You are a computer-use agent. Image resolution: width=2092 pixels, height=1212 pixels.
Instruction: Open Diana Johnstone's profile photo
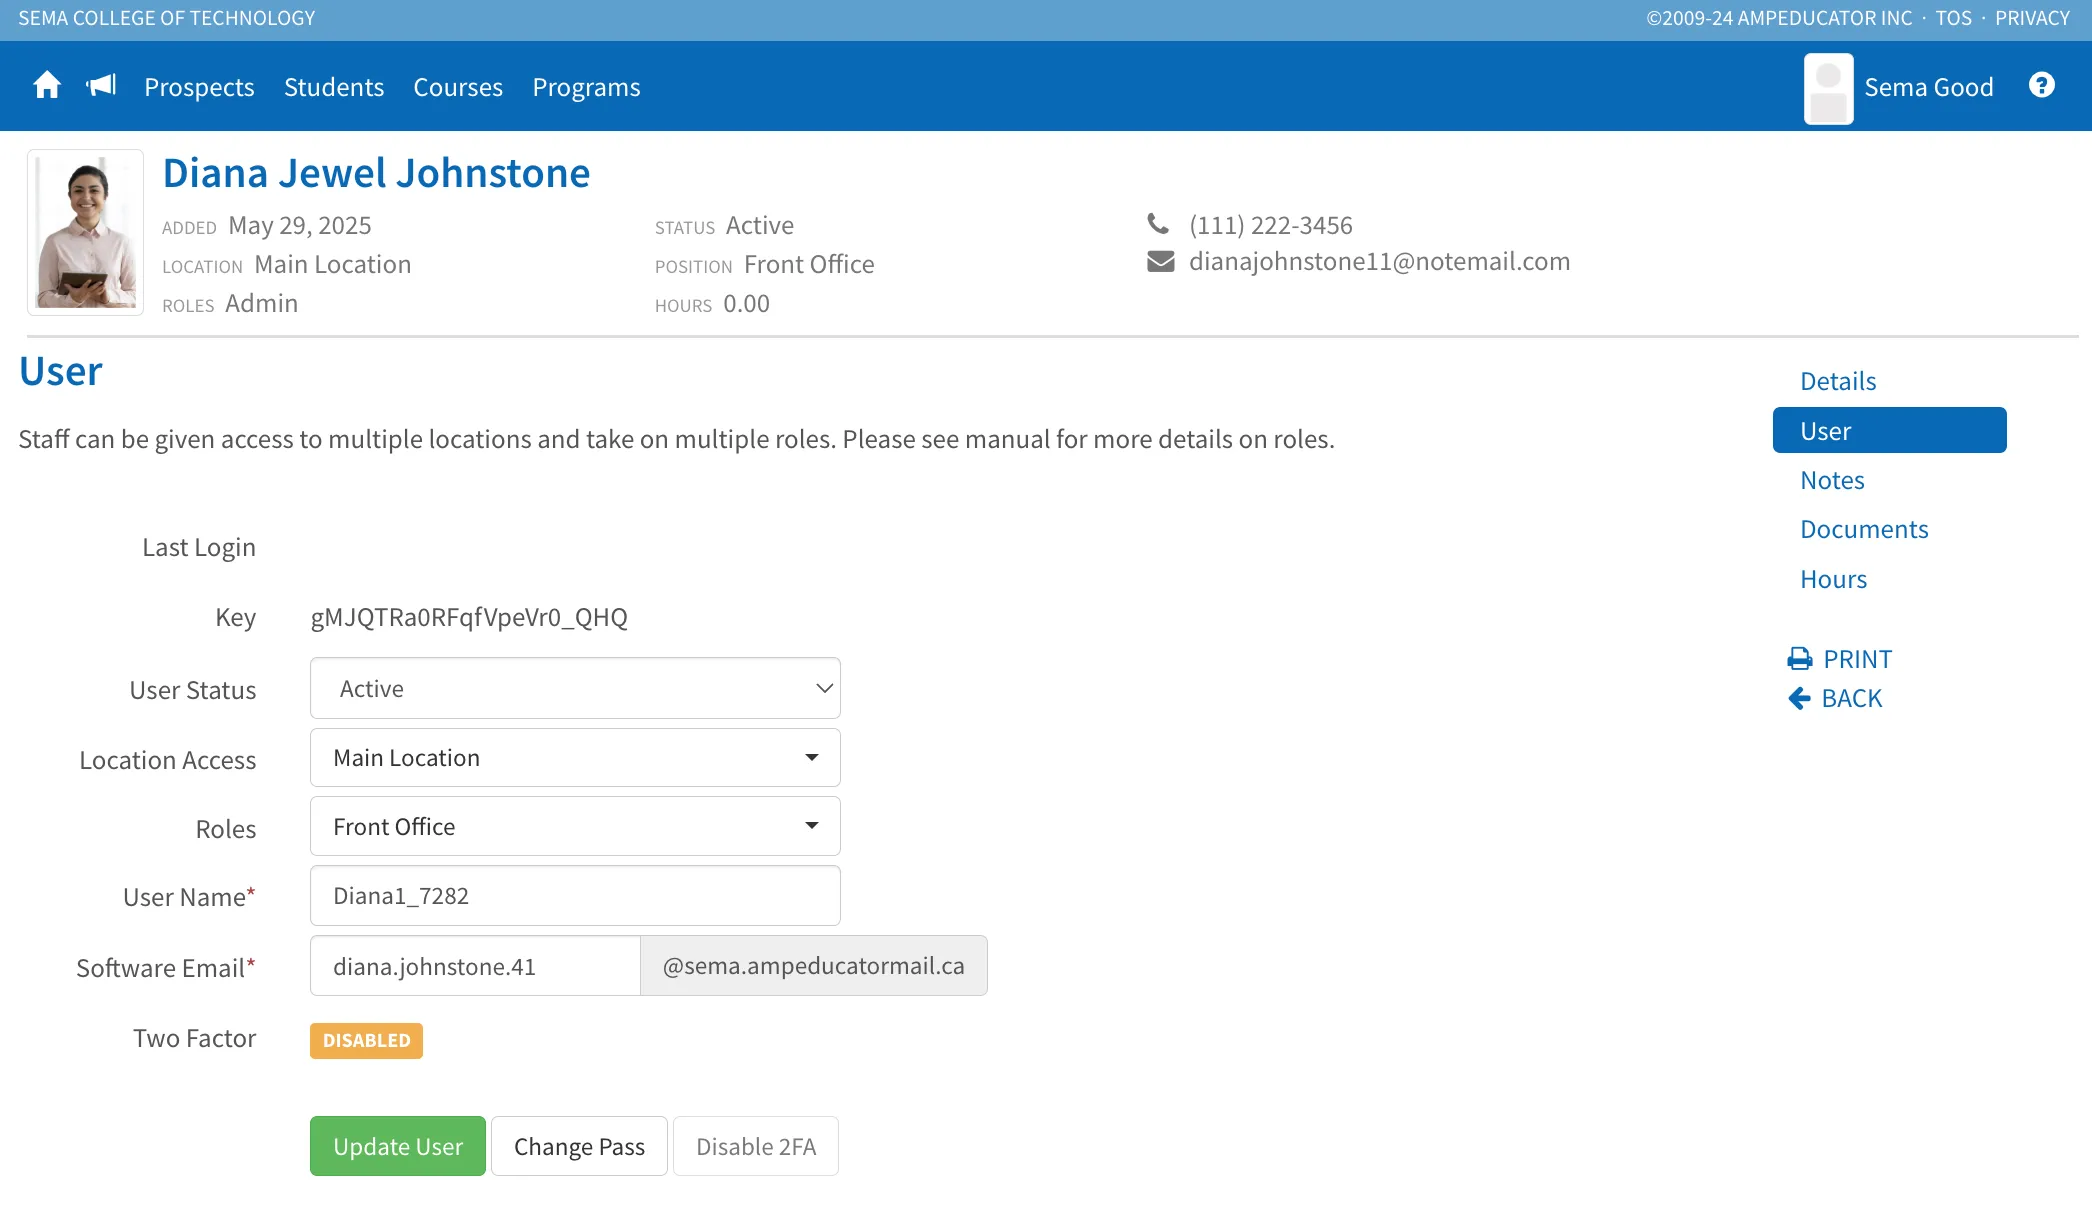pyautogui.click(x=86, y=233)
